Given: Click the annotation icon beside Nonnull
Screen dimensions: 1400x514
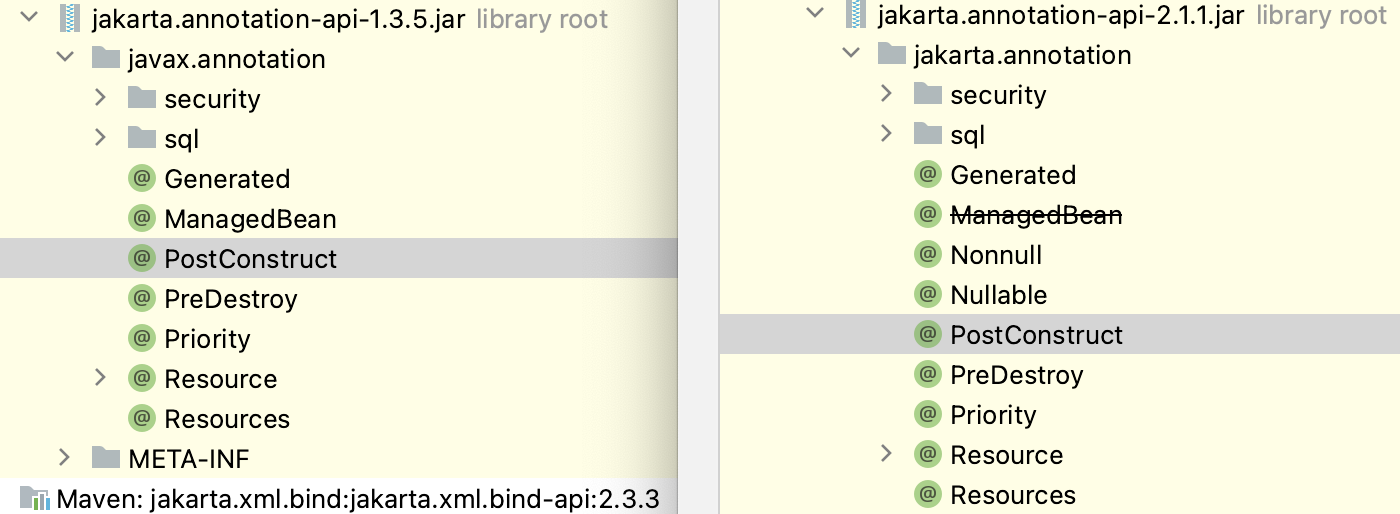Looking at the screenshot, I should coord(929,255).
